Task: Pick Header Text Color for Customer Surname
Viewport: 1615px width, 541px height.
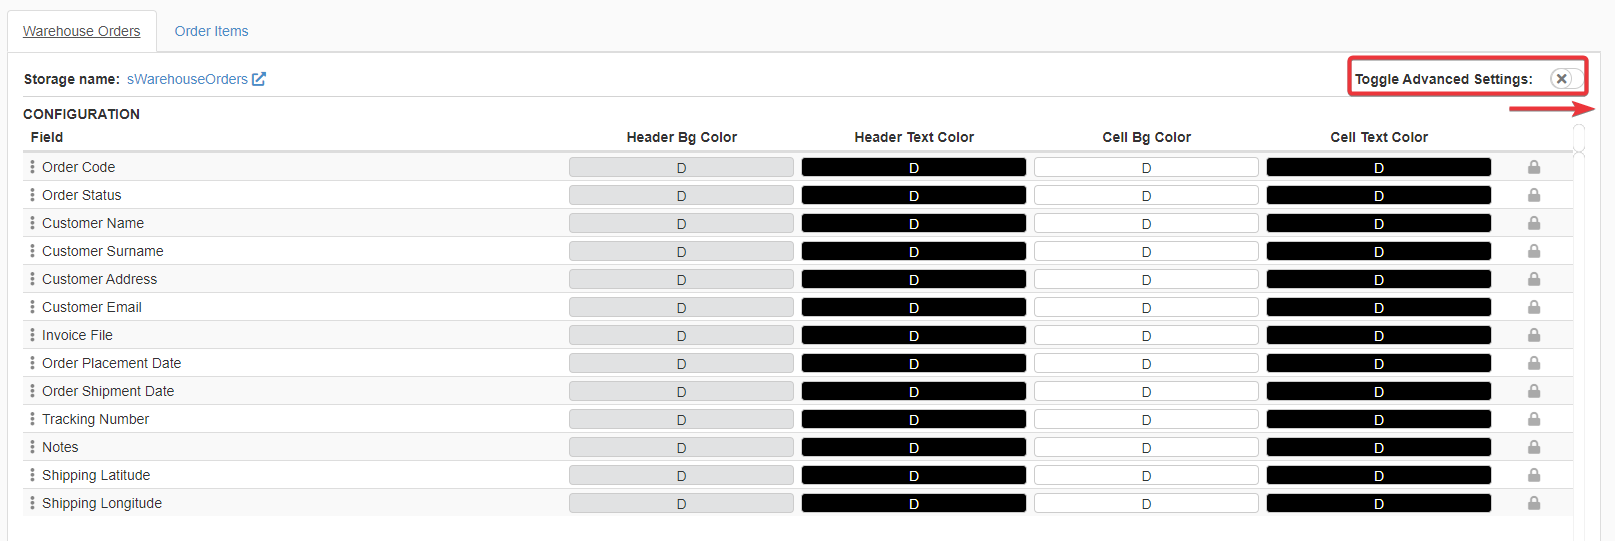Action: coord(913,251)
